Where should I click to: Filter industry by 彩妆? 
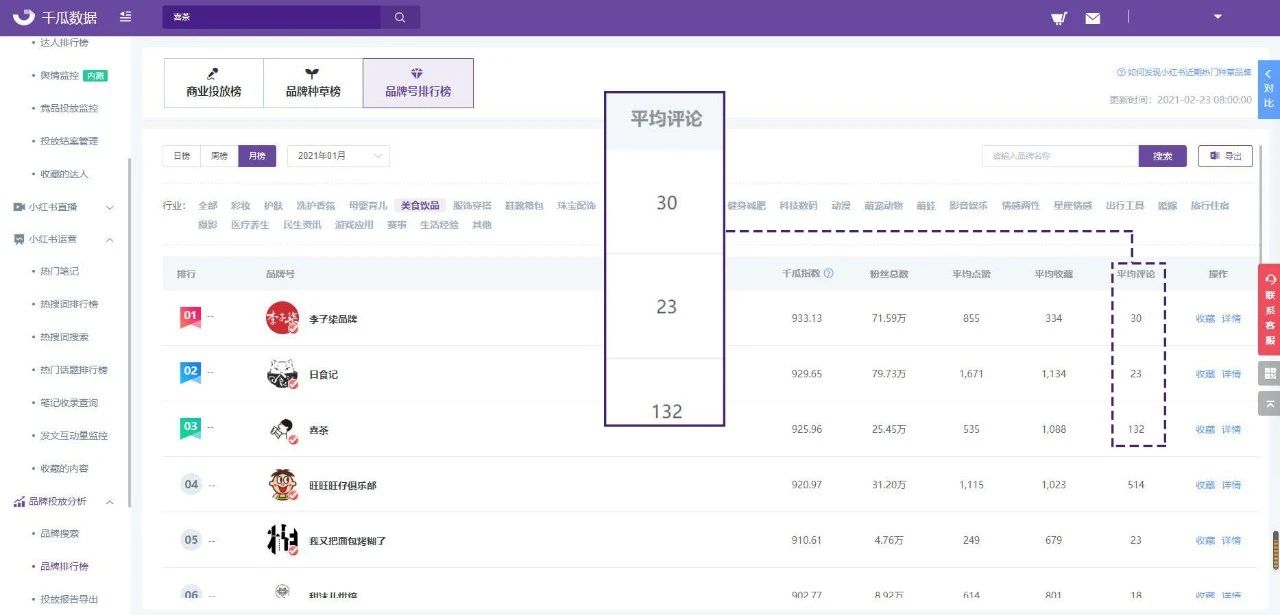click(240, 206)
